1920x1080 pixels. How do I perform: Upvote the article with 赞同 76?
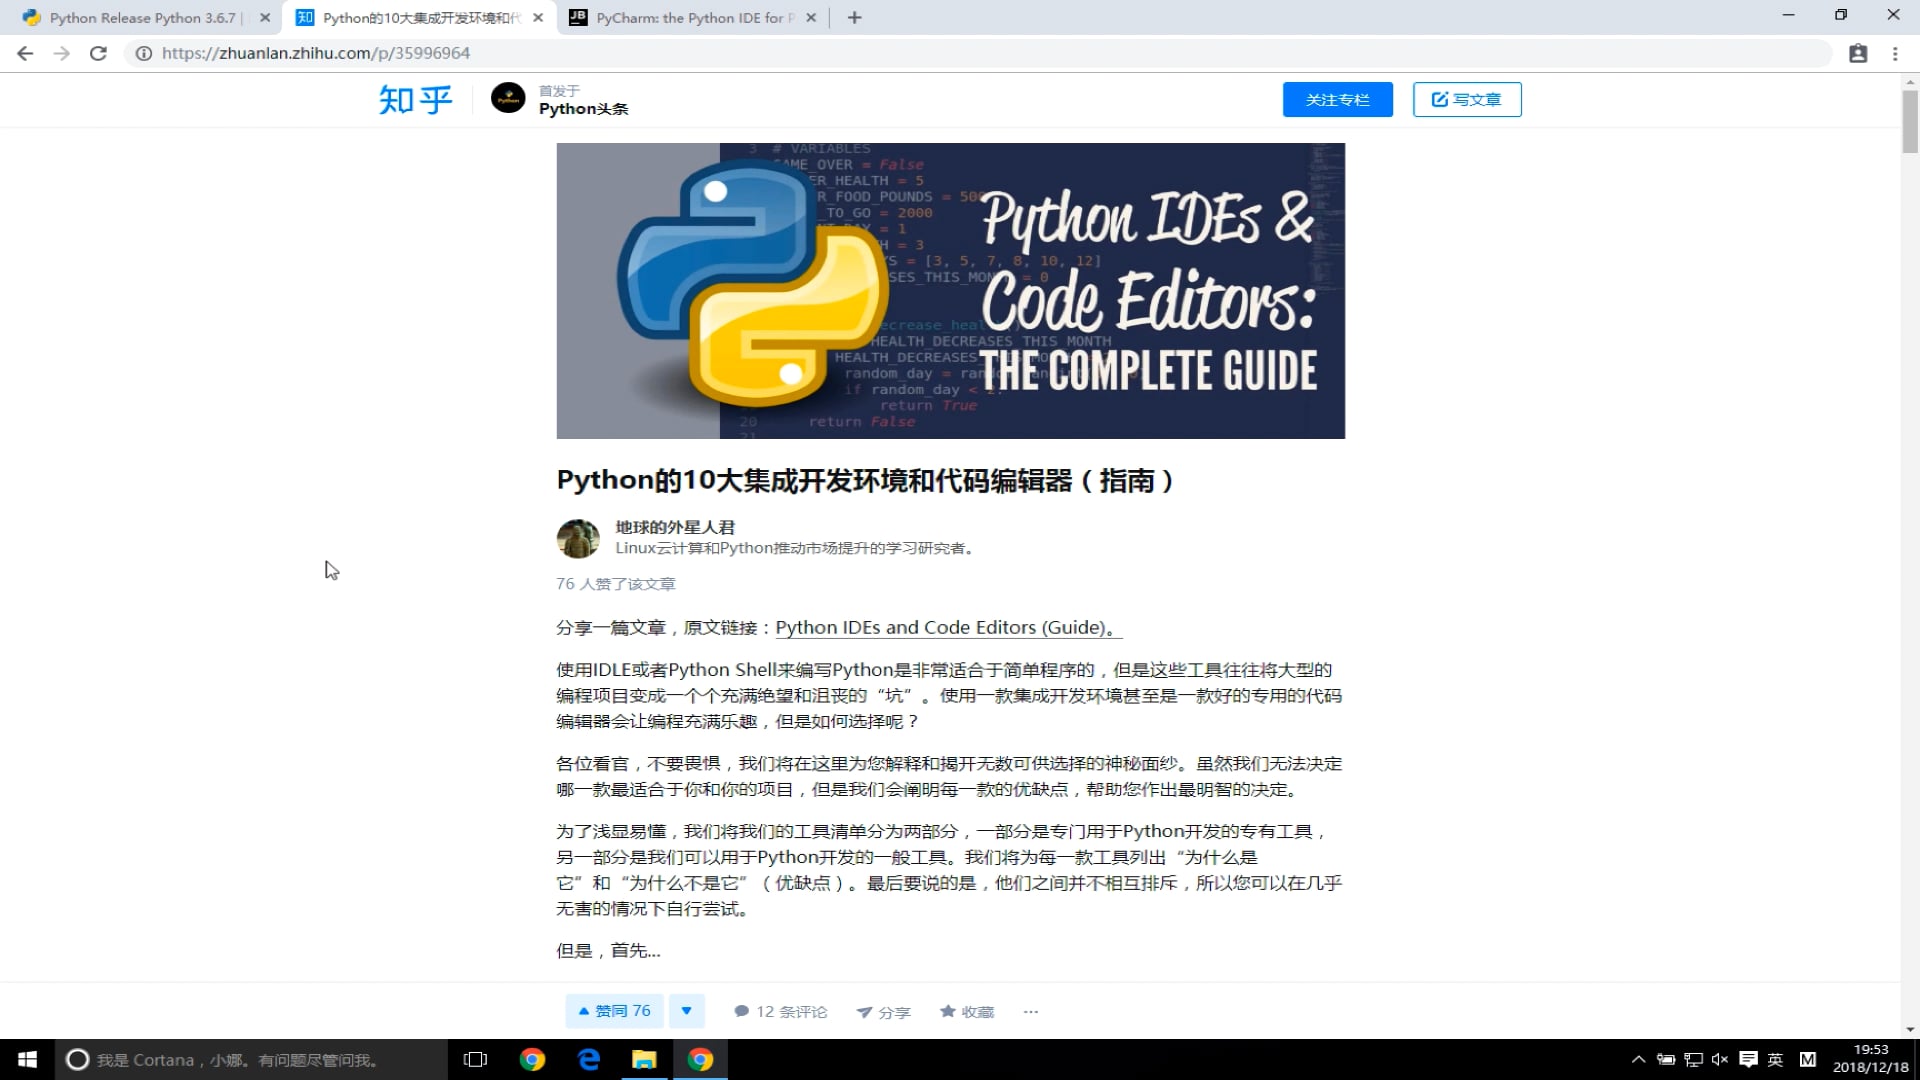pyautogui.click(x=613, y=1010)
